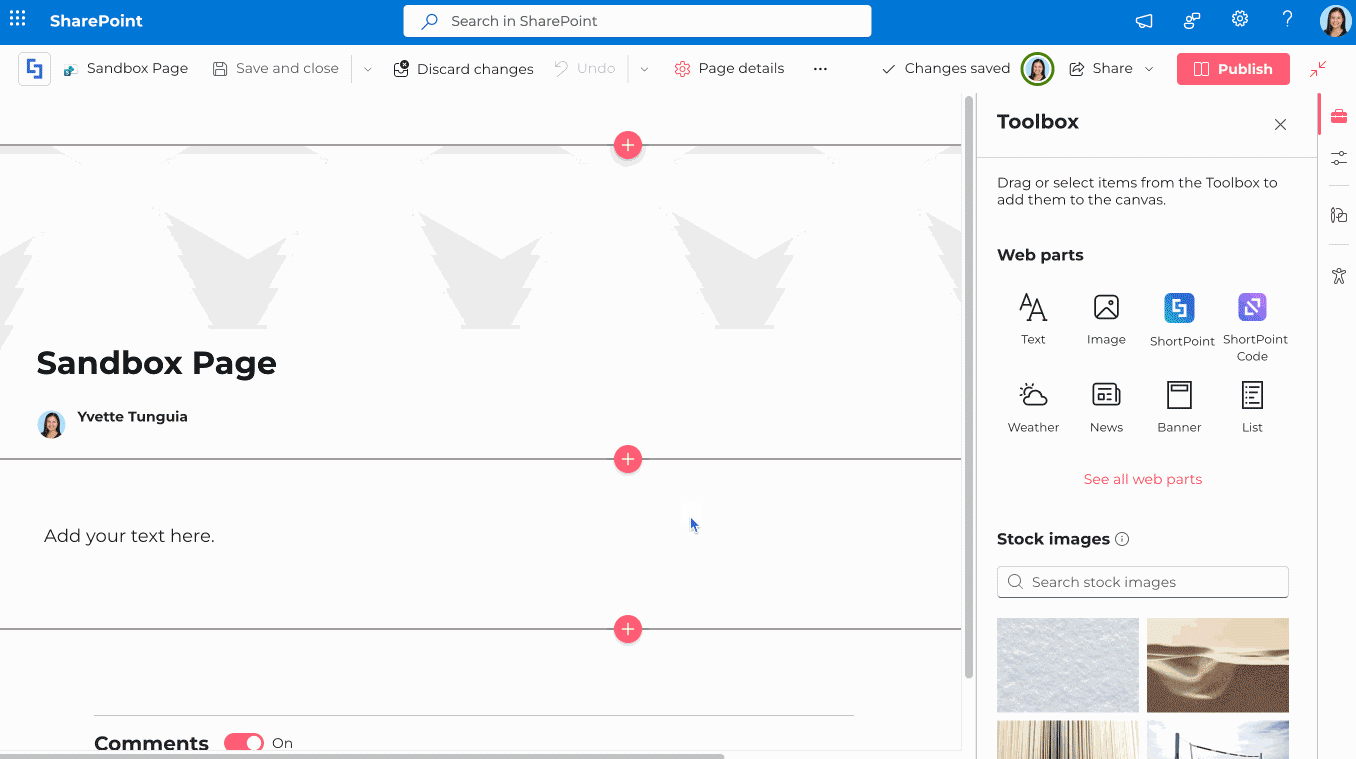Select the Toolbox briefcase icon in sidebar
Viewport: 1356px width, 759px height.
click(1339, 117)
